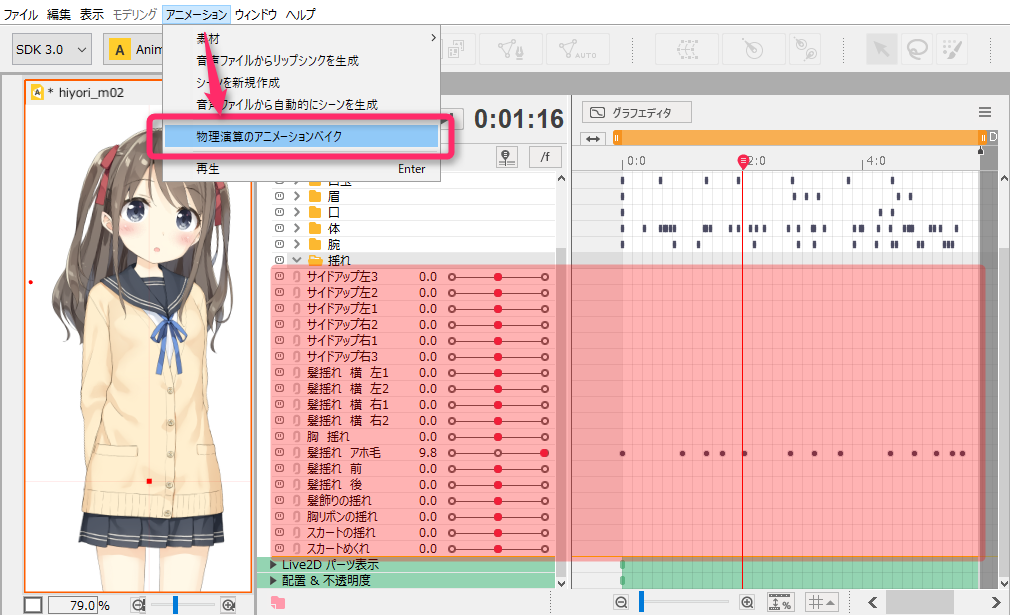The height and width of the screenshot is (615, 1010).
Task: Open the ヘルプ menu
Action: [x=300, y=14]
